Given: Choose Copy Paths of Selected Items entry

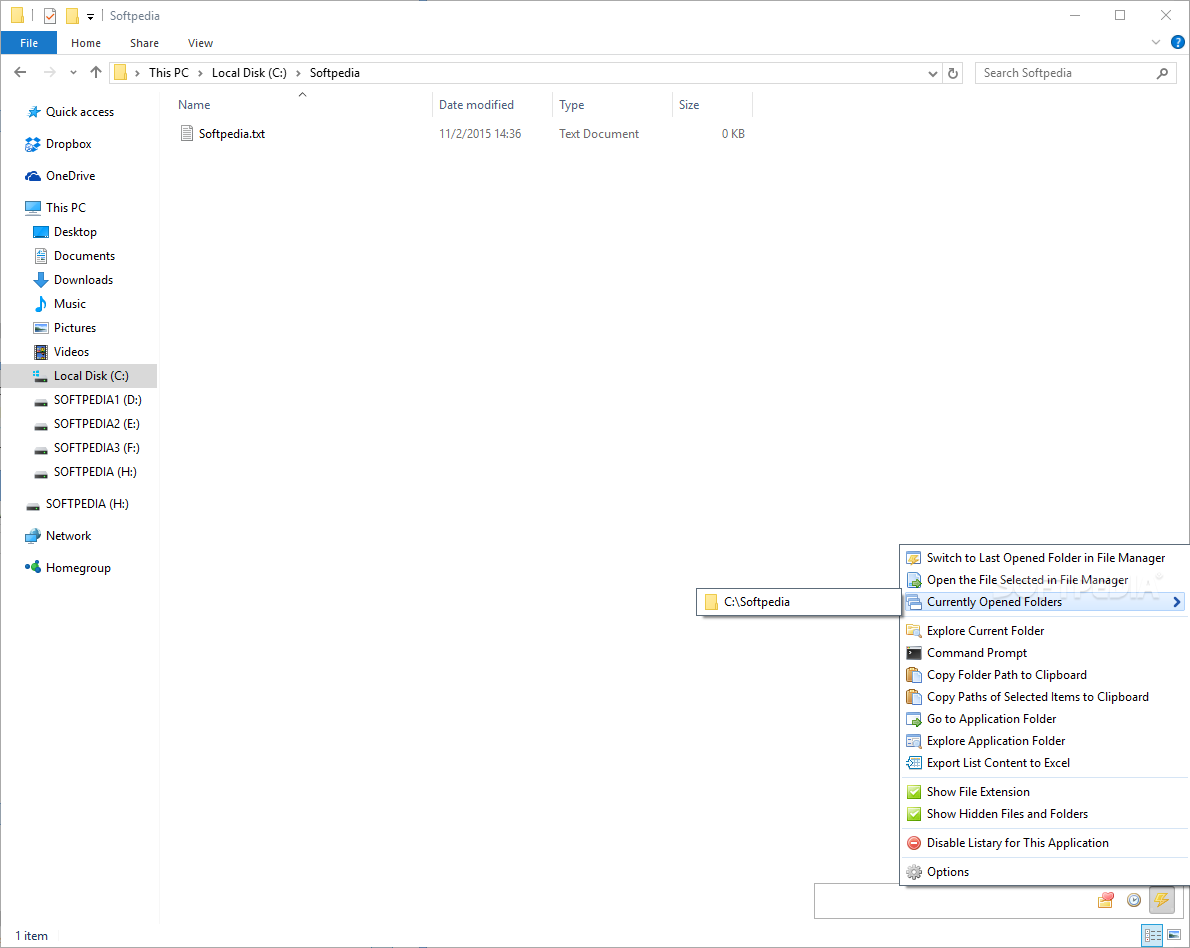Looking at the screenshot, I should [x=1045, y=698].
